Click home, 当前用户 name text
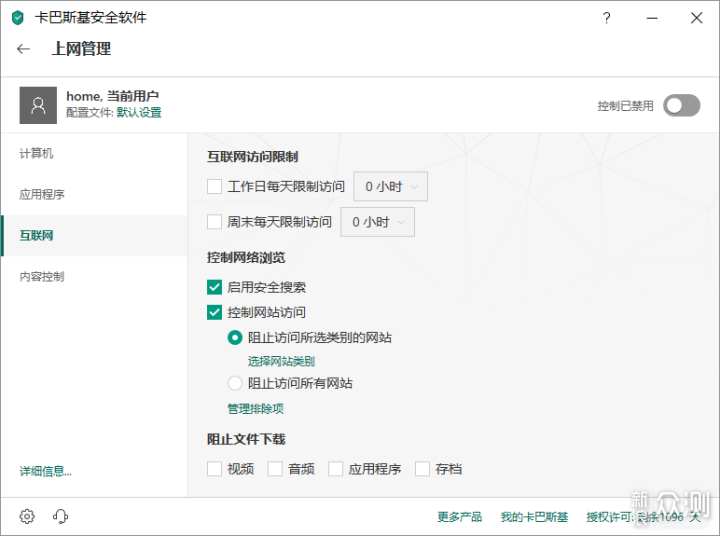The height and width of the screenshot is (536, 720). point(112,96)
